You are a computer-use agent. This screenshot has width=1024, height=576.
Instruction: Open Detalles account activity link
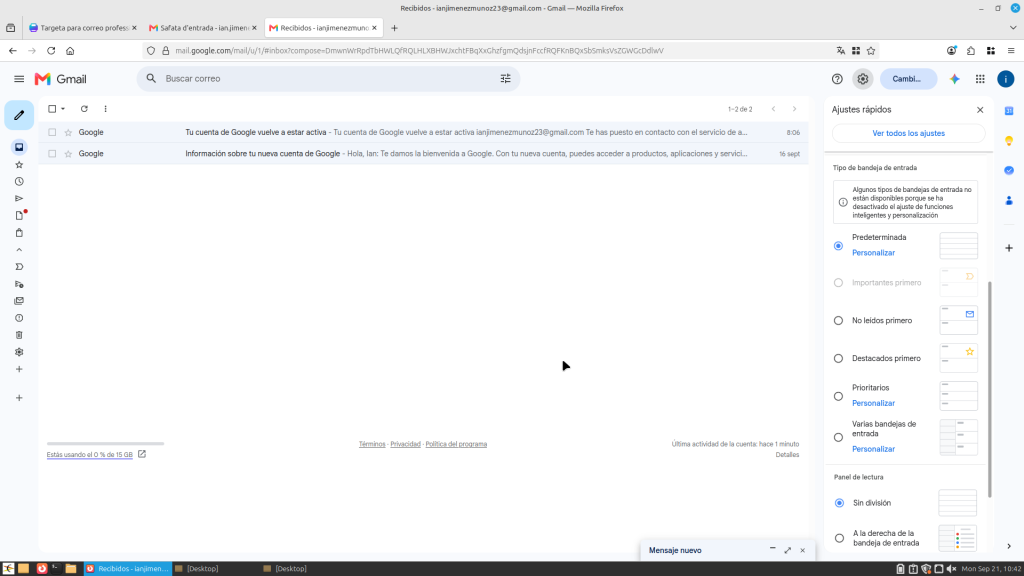tap(787, 455)
